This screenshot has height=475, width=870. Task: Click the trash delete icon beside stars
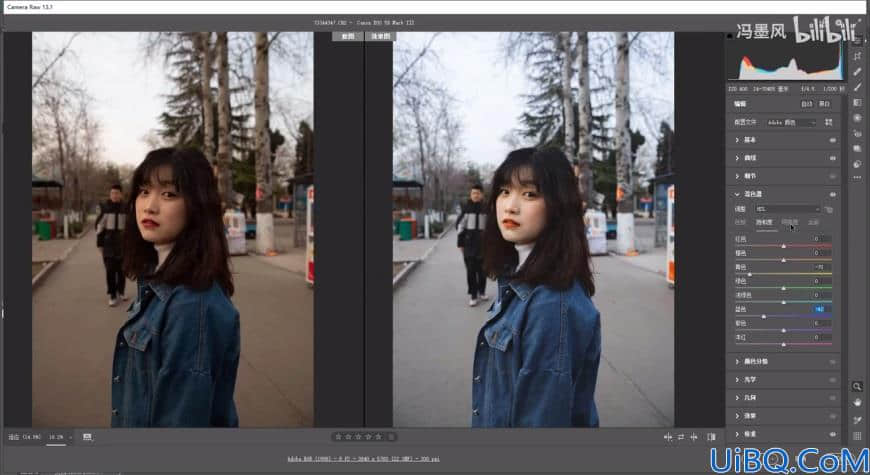click(391, 437)
